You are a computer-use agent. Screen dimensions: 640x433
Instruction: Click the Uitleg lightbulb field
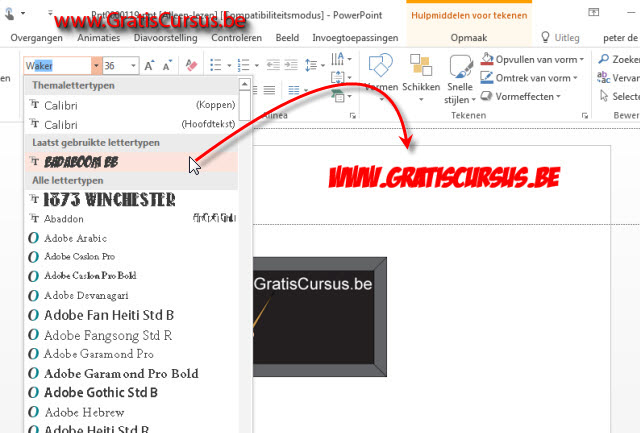point(560,38)
